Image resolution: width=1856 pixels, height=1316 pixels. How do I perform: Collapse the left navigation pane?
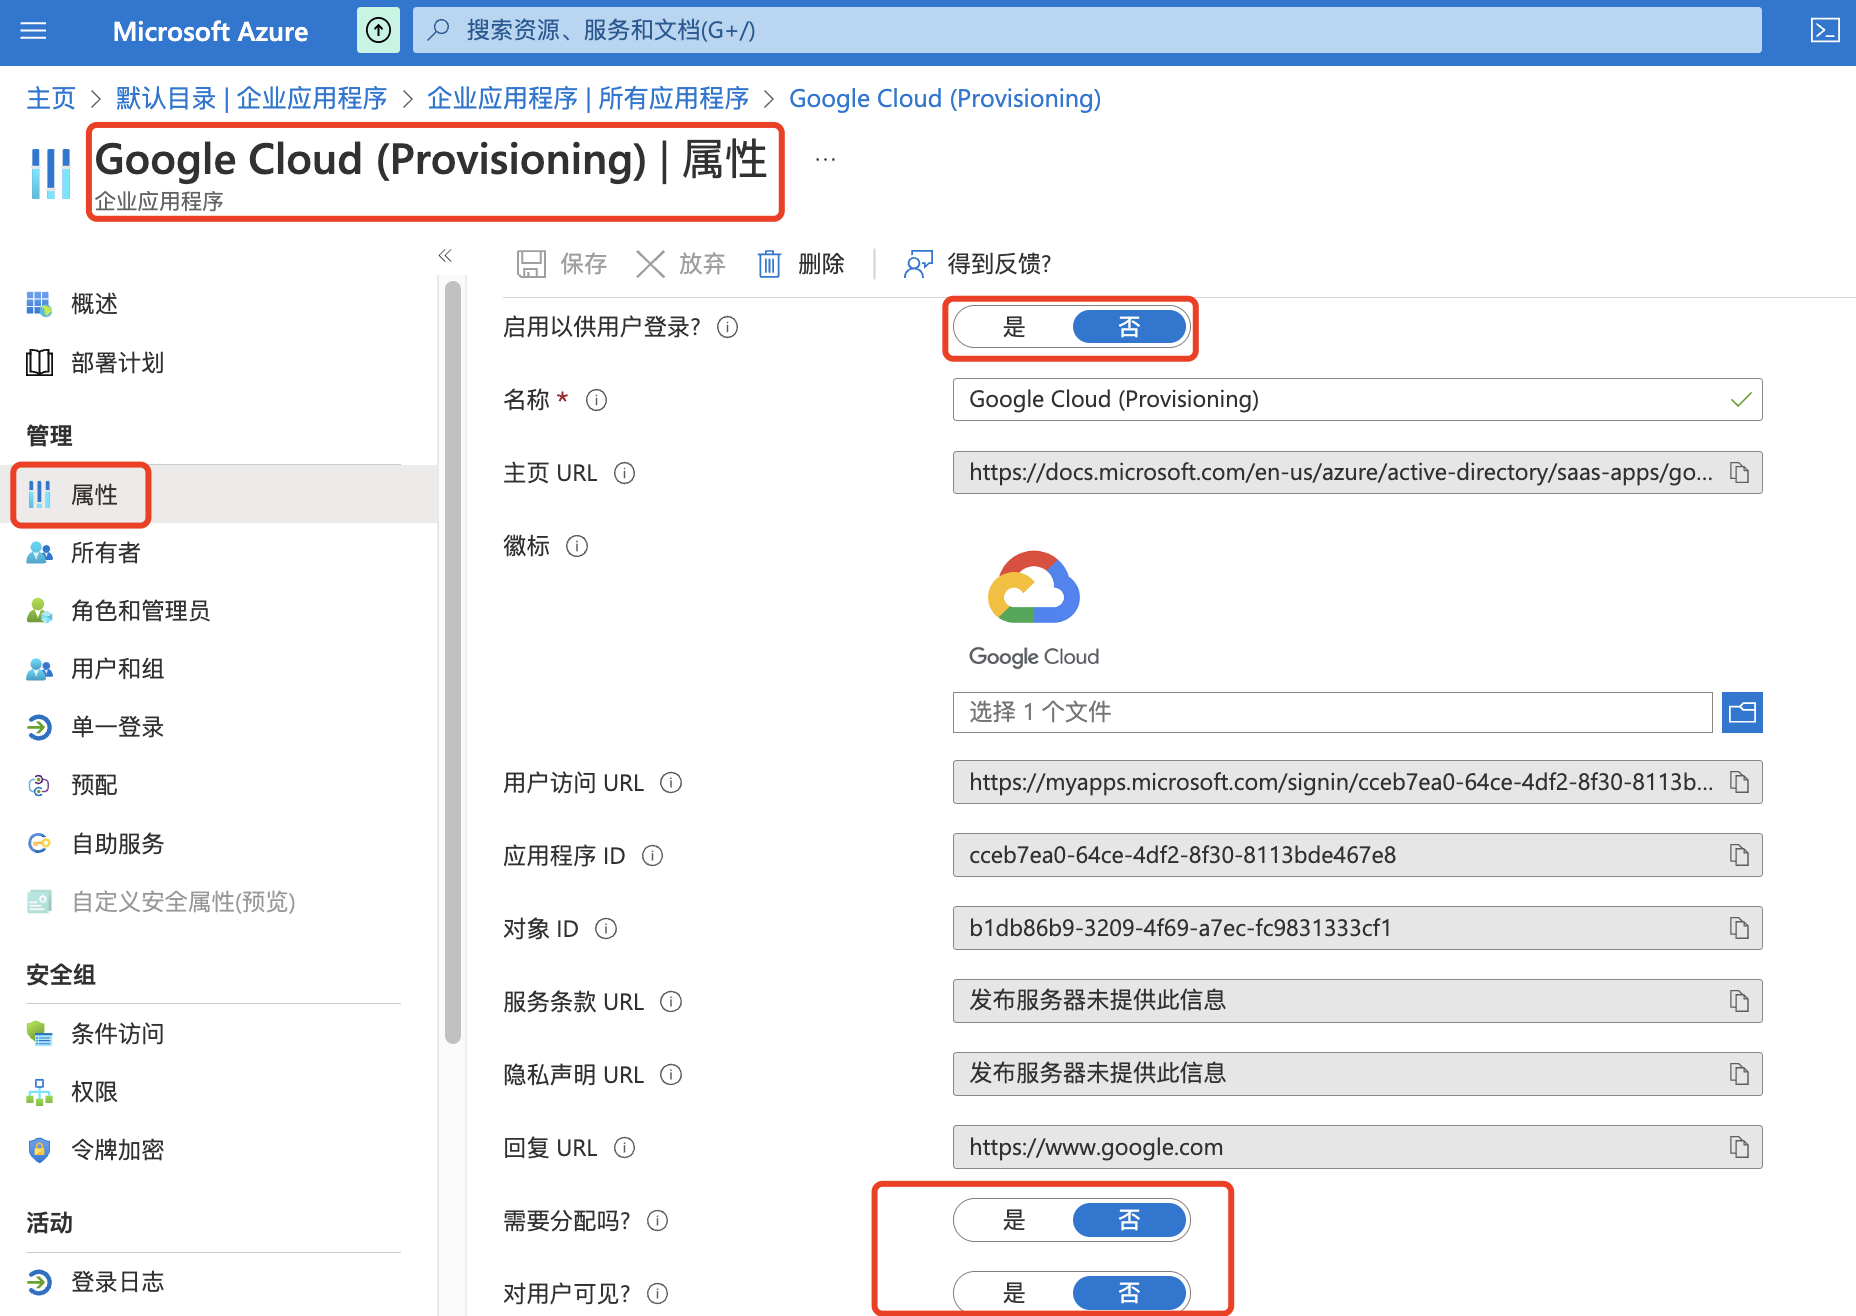[445, 256]
